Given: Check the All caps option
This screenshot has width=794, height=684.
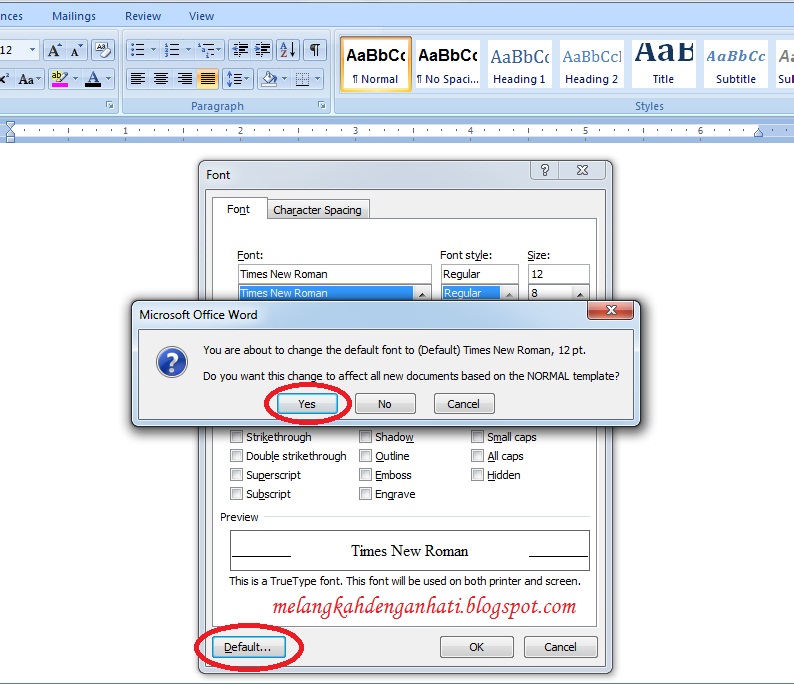Looking at the screenshot, I should coord(478,456).
